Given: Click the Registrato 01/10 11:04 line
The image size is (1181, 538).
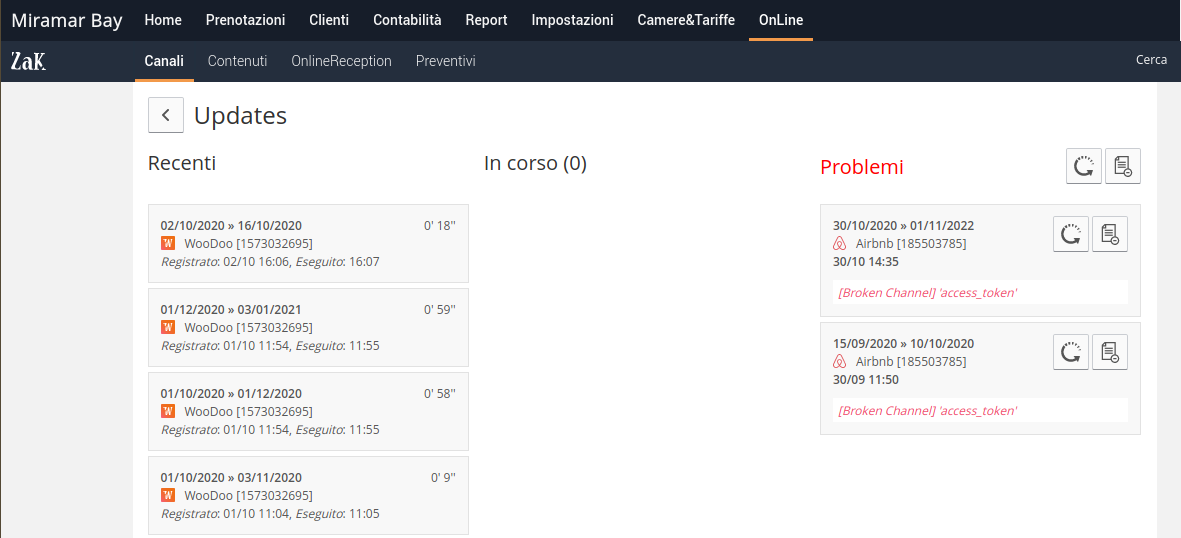Looking at the screenshot, I should coord(270,514).
